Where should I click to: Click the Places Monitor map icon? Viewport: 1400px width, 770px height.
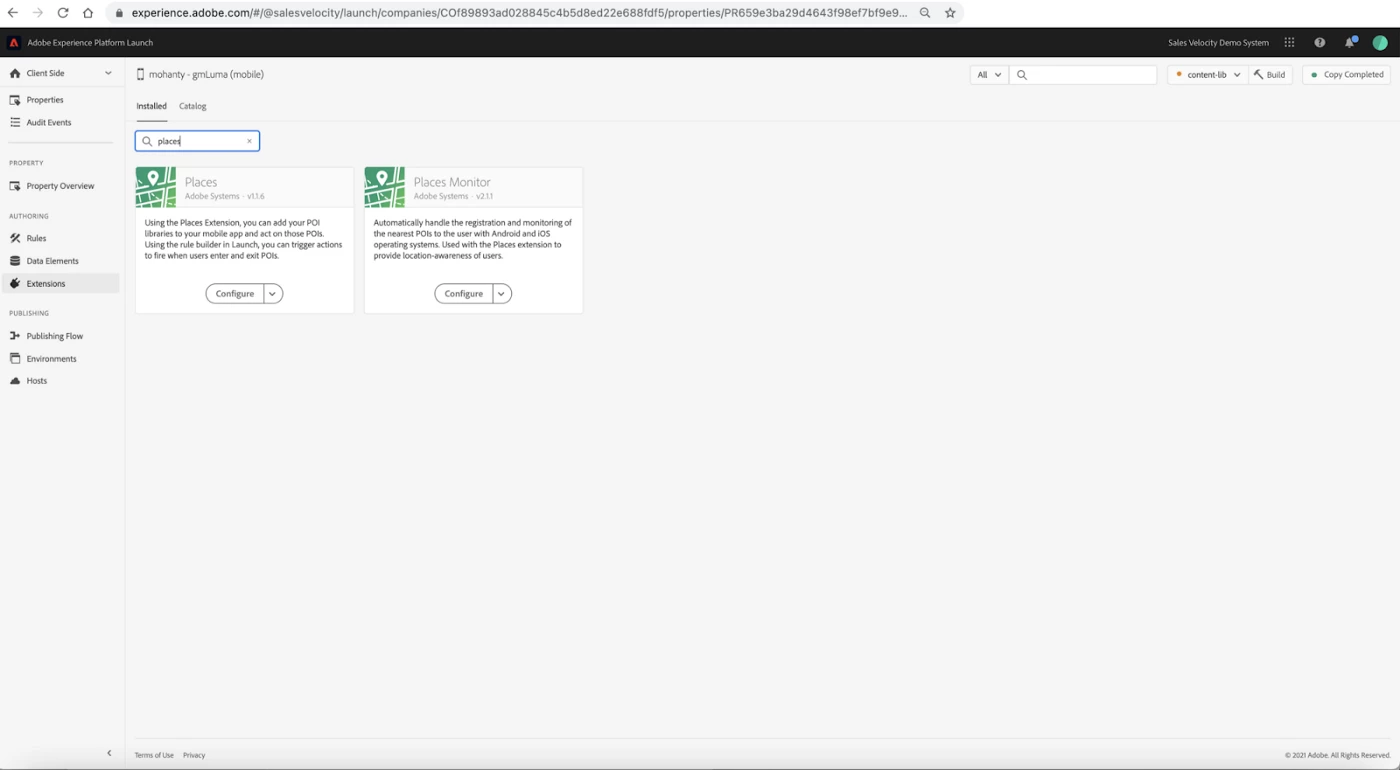(x=385, y=187)
